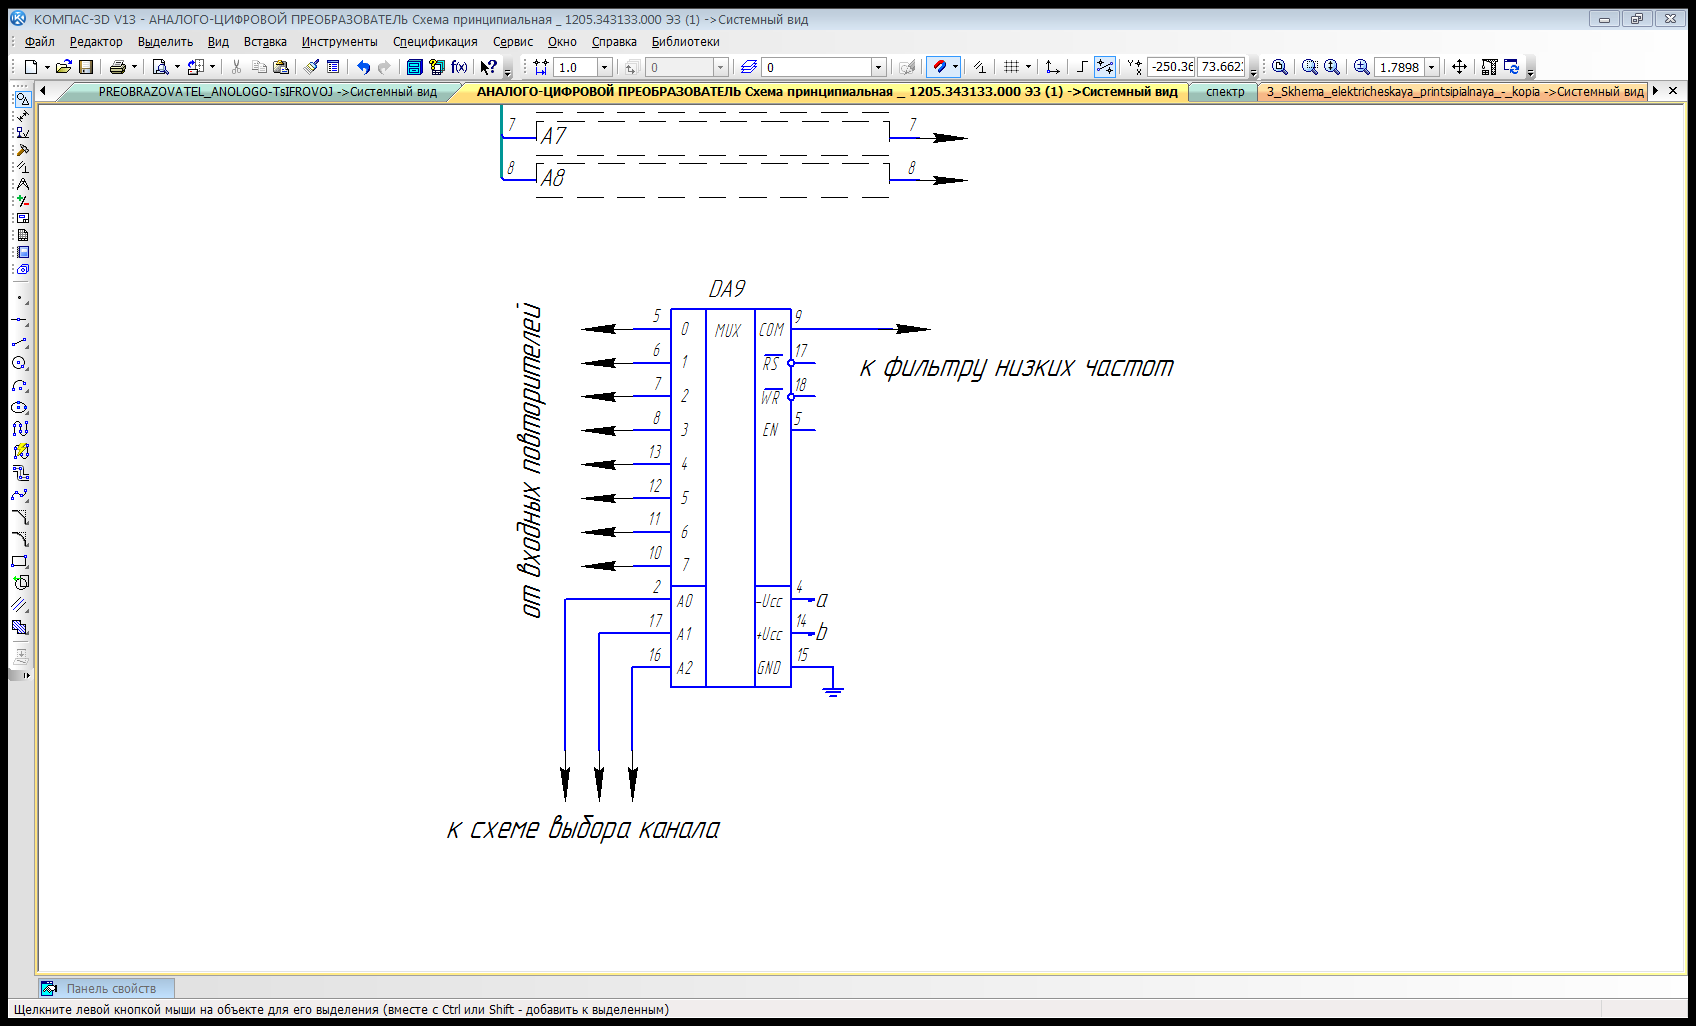Click the zoom in magnifier next to scale field
The width and height of the screenshot is (1696, 1026).
(1361, 67)
